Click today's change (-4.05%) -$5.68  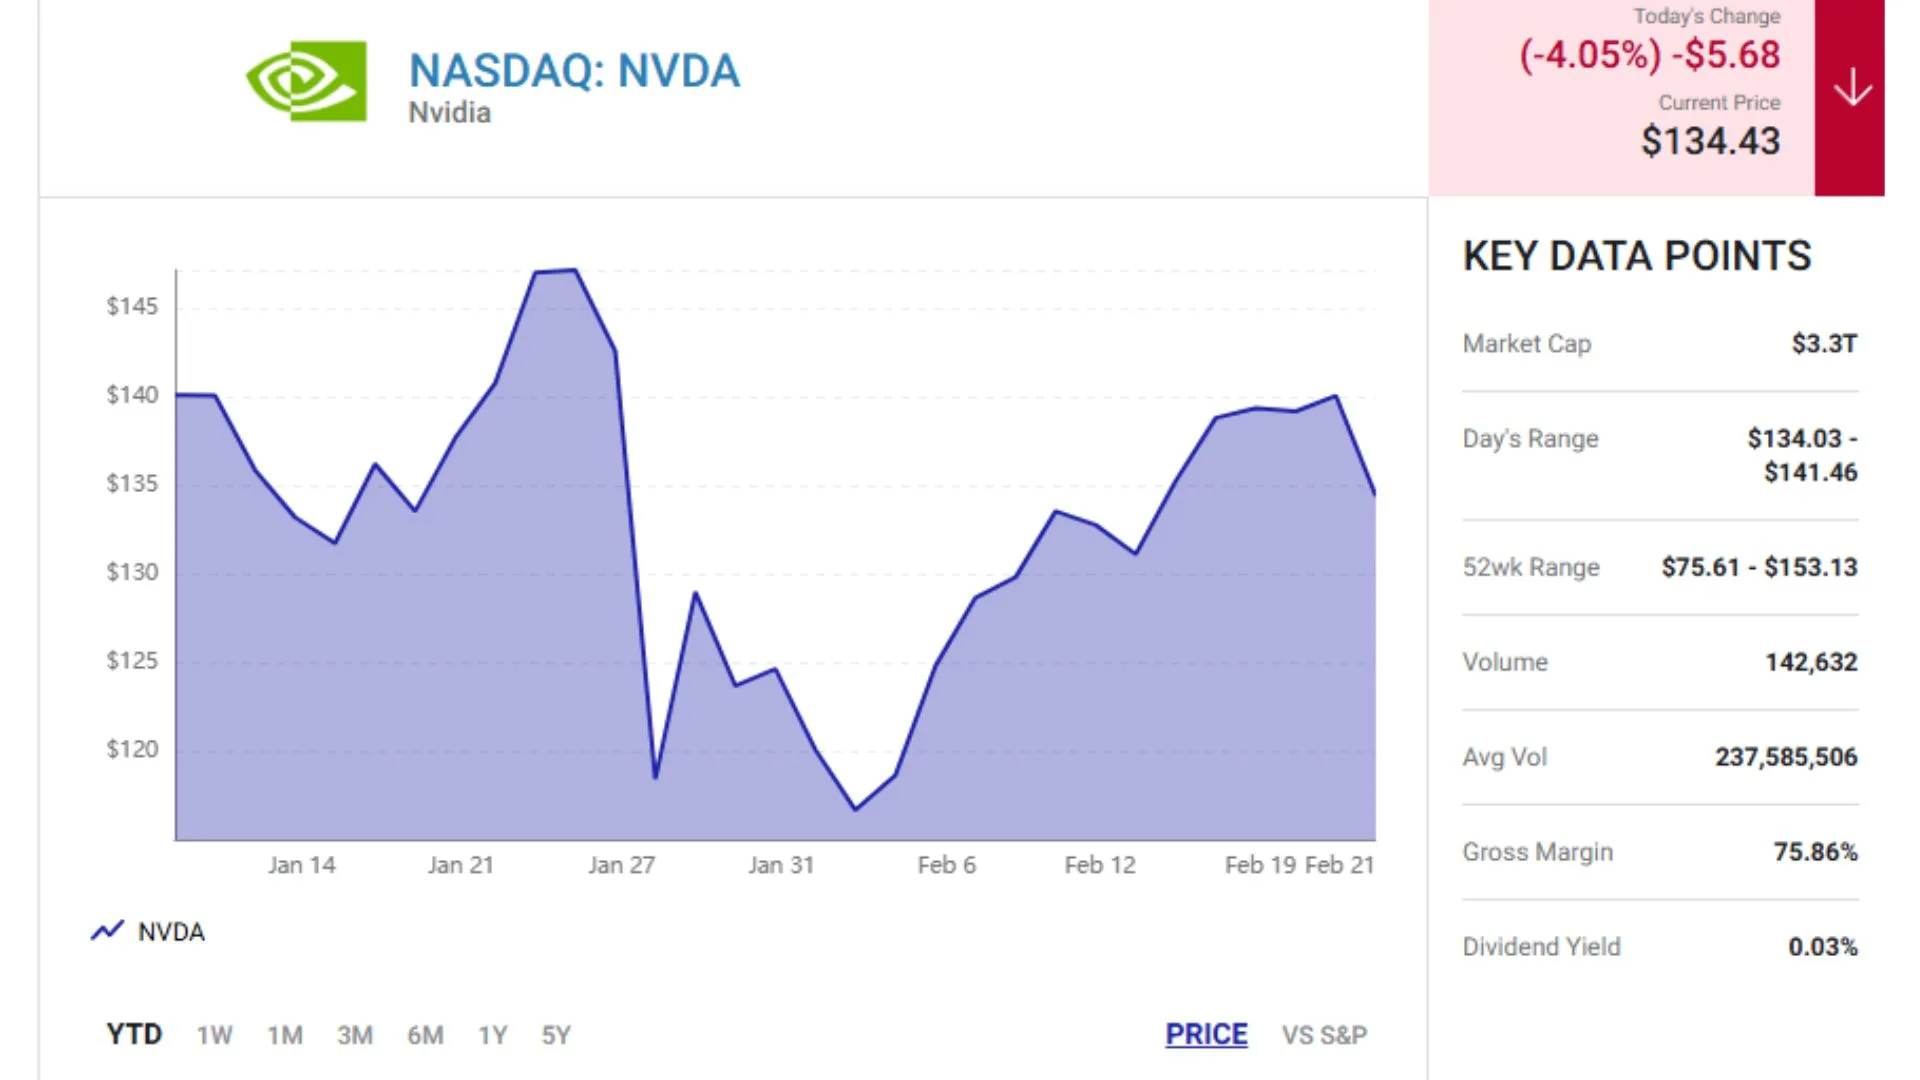pos(1650,55)
